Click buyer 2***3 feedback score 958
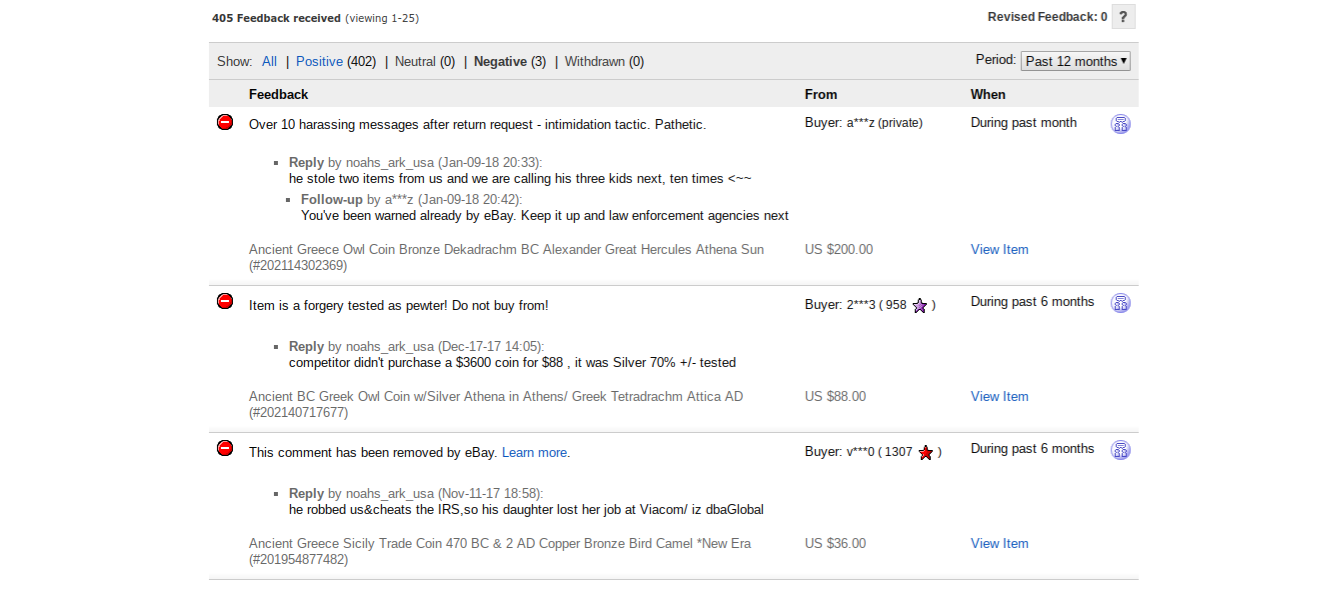Screen dimensions: 1319x597 point(896,305)
